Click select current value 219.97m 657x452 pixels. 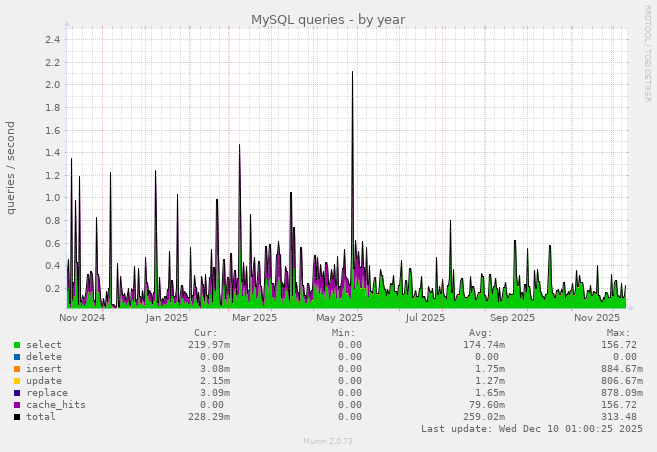(209, 345)
